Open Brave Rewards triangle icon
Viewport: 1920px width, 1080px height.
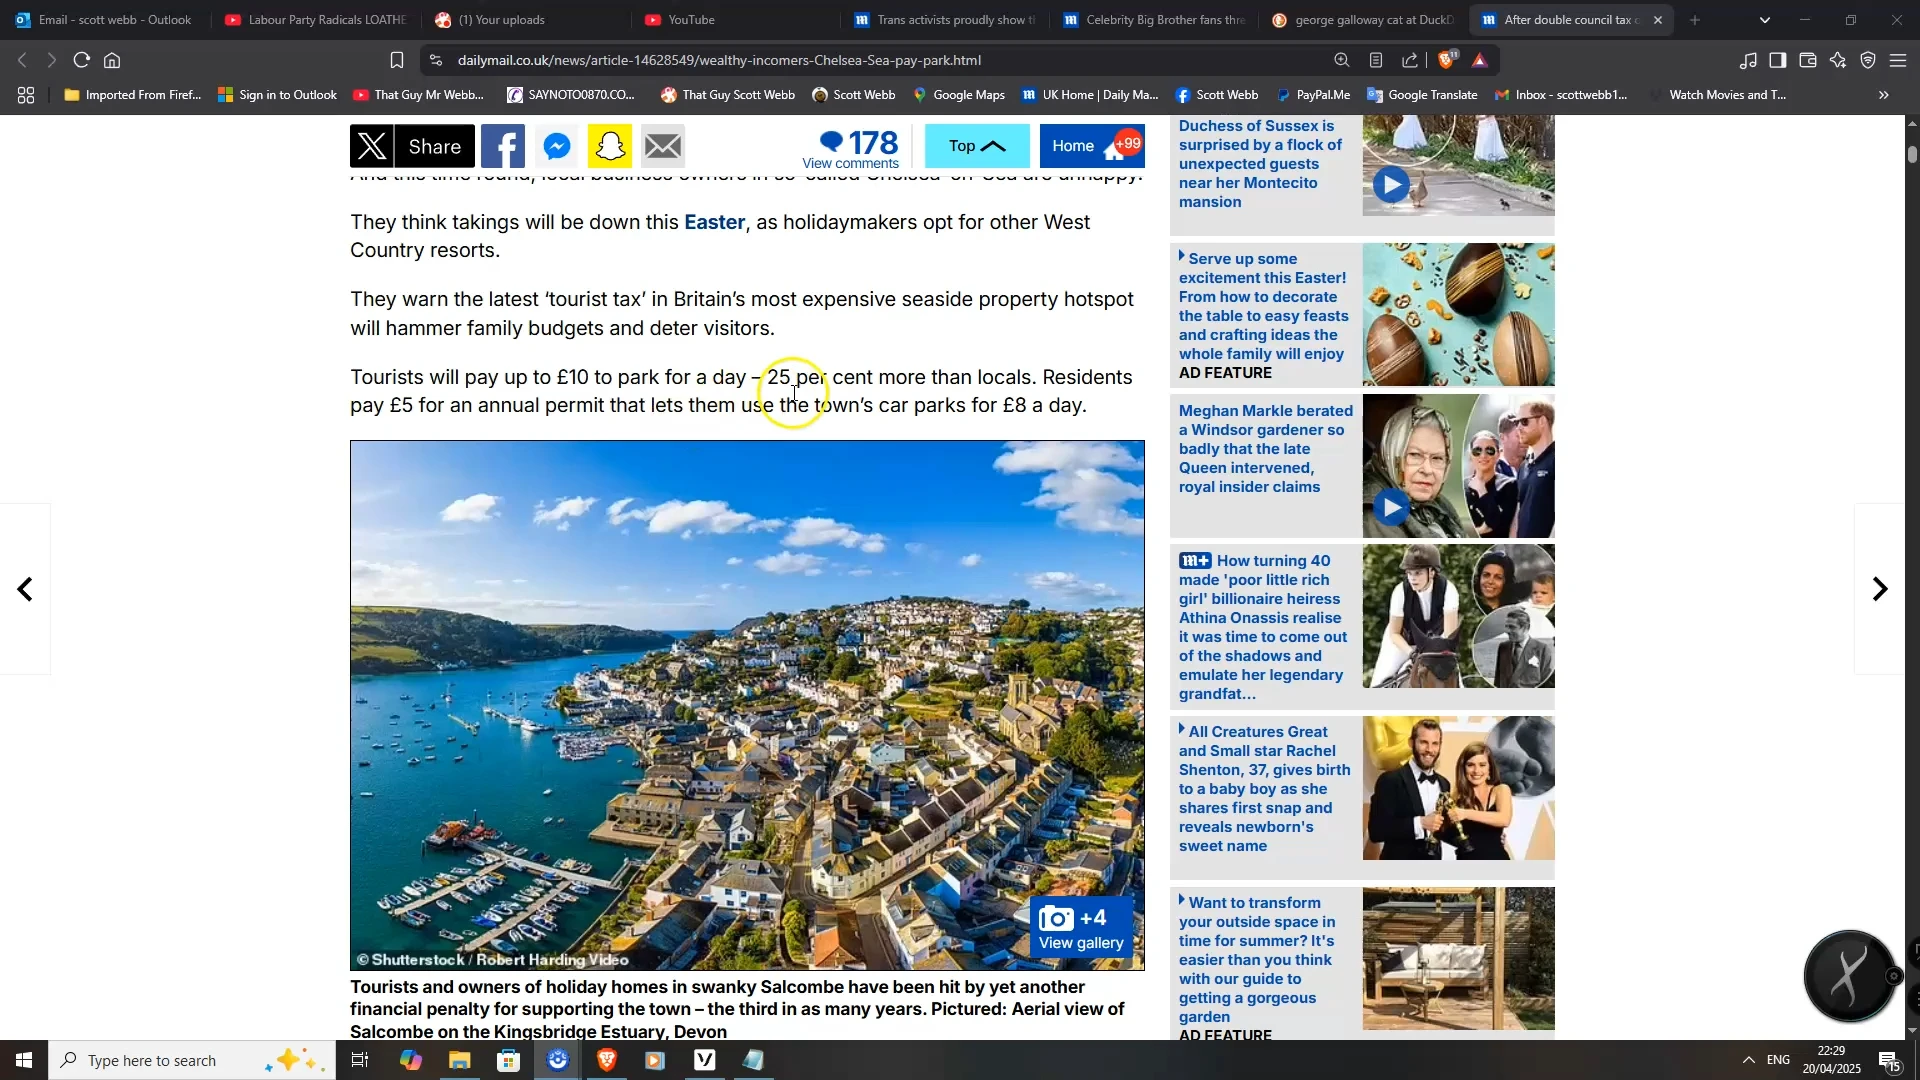tap(1481, 60)
